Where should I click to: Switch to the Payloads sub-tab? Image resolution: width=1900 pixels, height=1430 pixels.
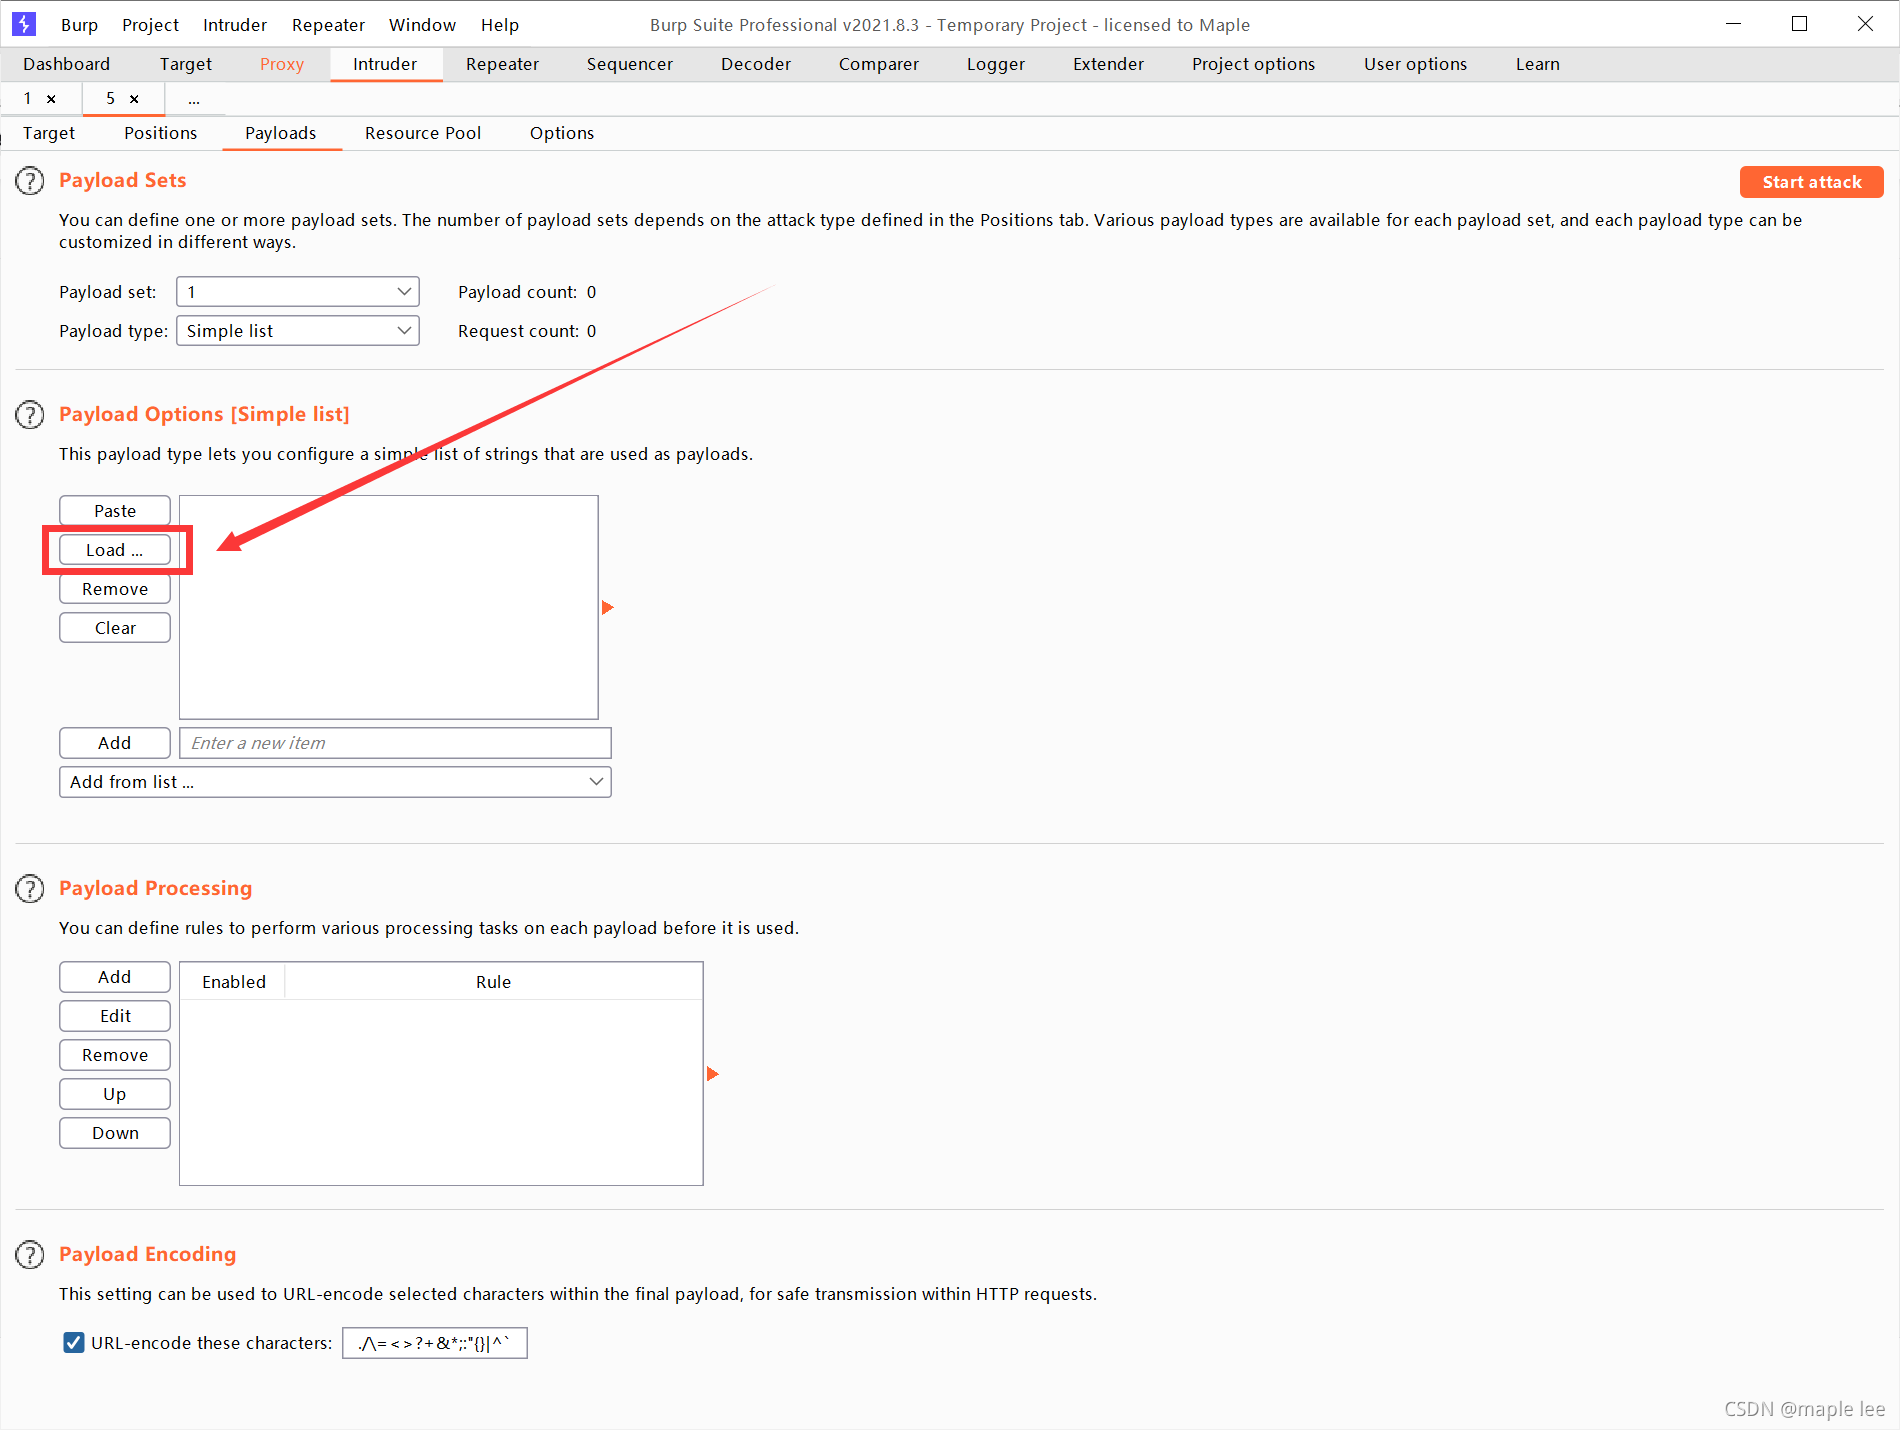click(x=281, y=133)
